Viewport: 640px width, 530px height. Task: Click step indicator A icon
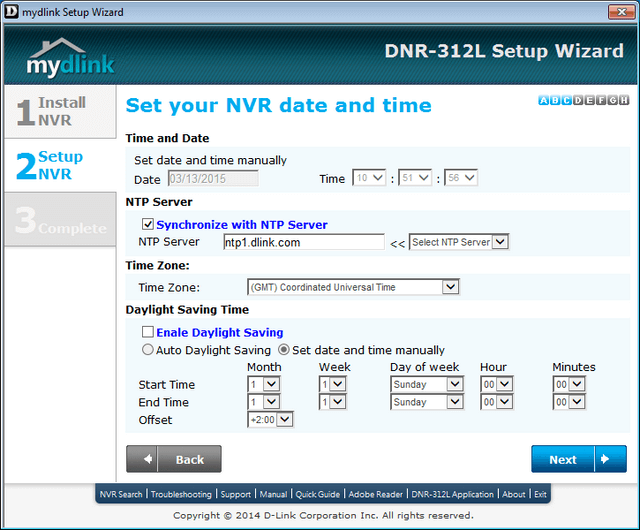[x=544, y=100]
